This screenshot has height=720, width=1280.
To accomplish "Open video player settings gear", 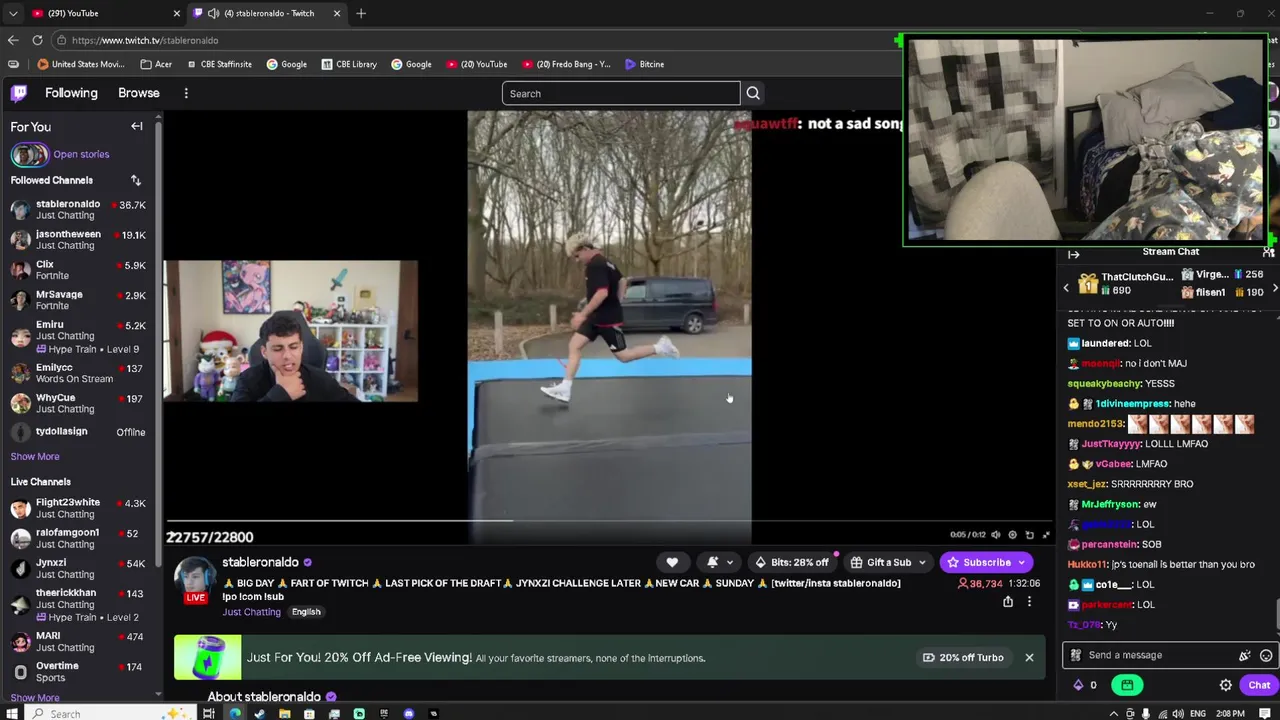I will (x=1012, y=535).
